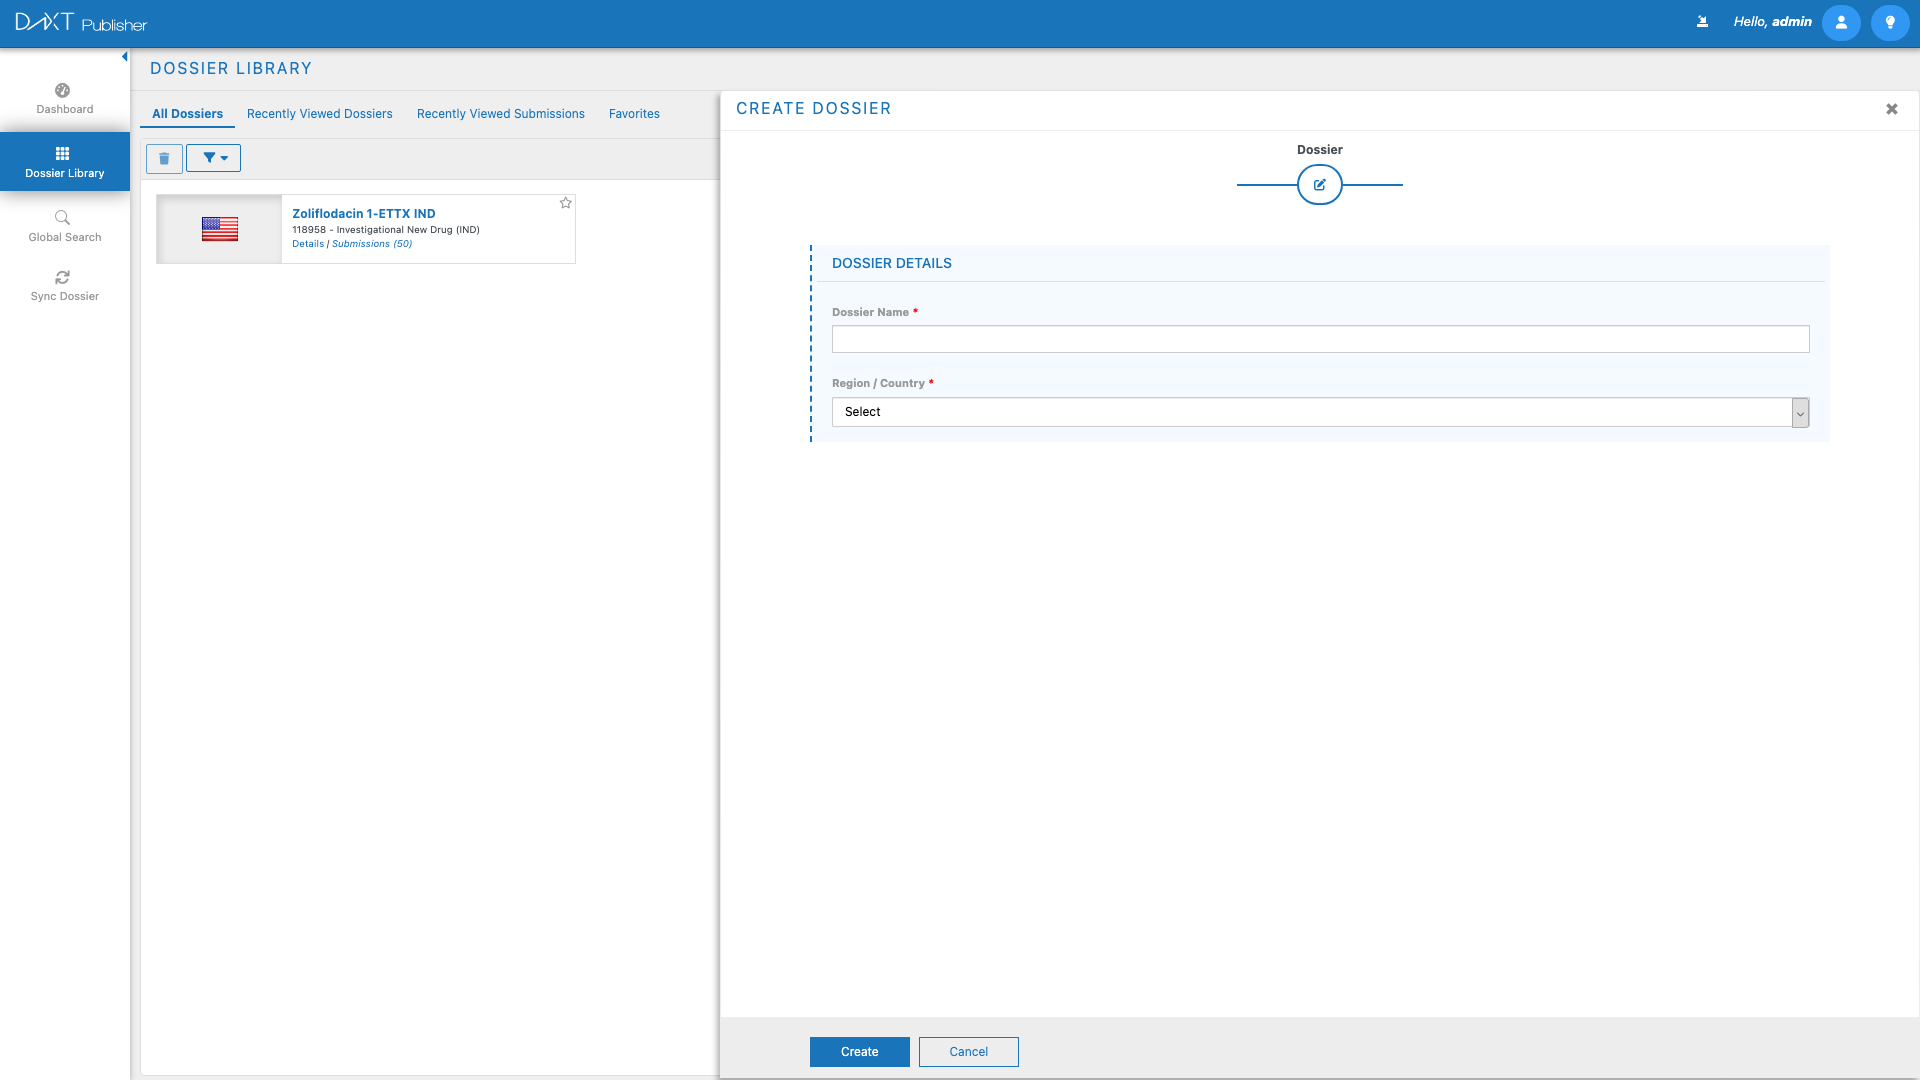This screenshot has width=1920, height=1080.
Task: Click the delete (trash) icon above dossier list
Action: (164, 158)
